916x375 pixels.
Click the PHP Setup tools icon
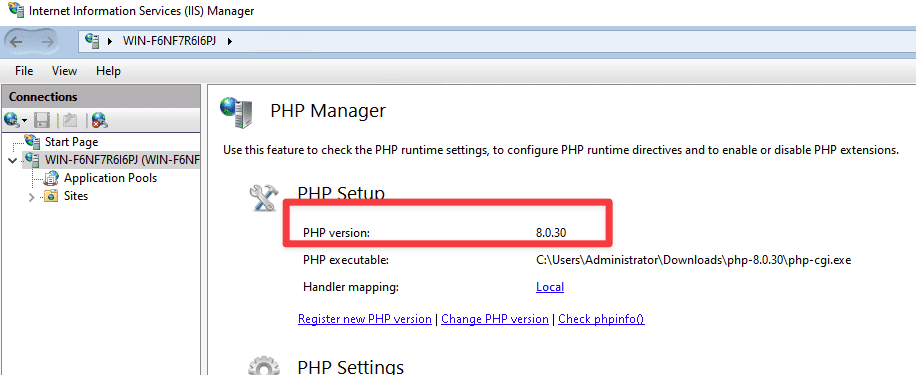(x=265, y=198)
